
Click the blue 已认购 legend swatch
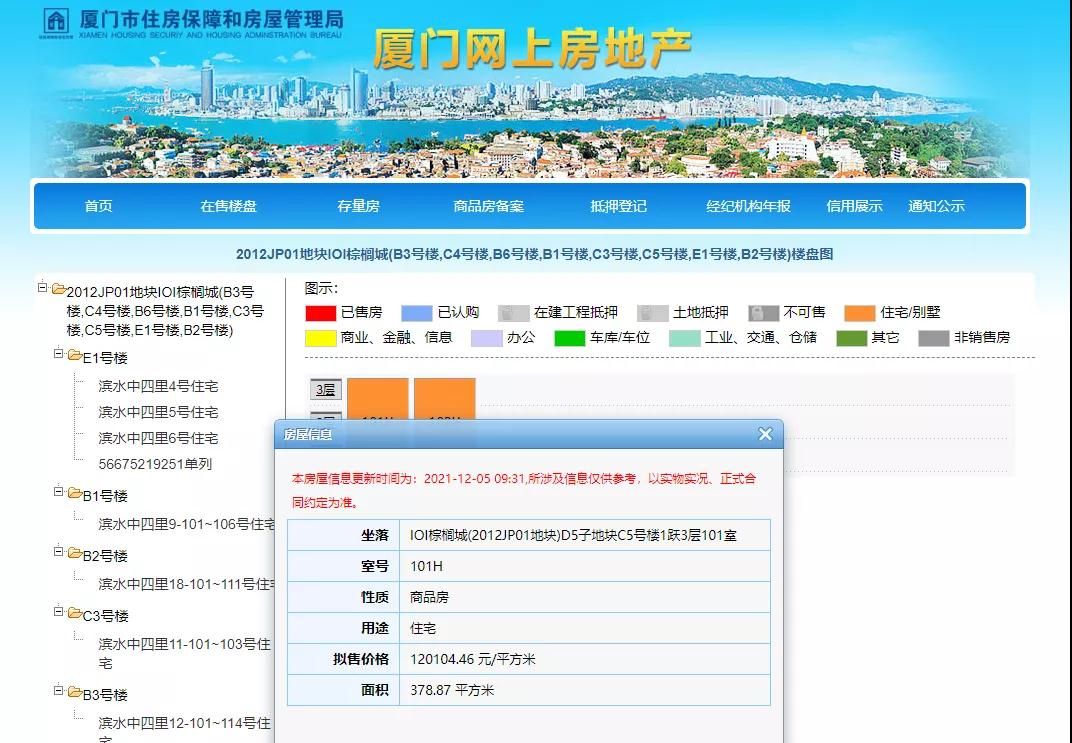pyautogui.click(x=416, y=313)
